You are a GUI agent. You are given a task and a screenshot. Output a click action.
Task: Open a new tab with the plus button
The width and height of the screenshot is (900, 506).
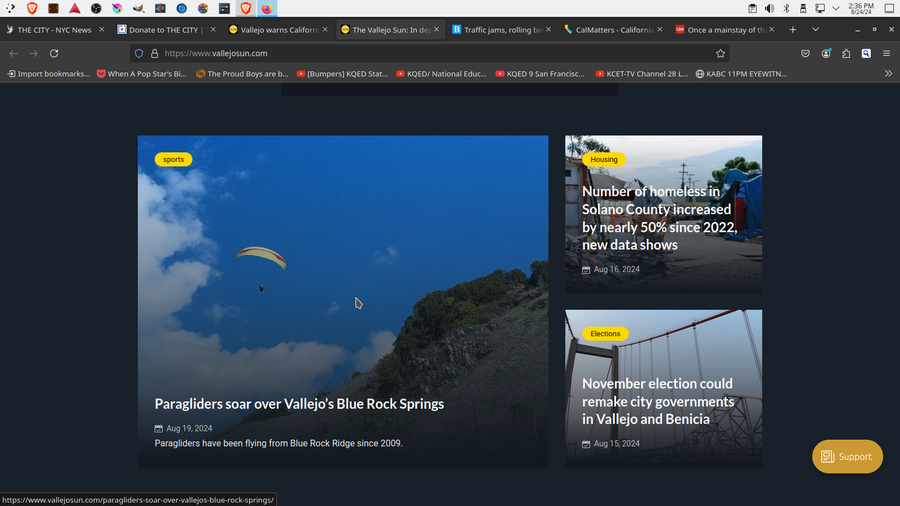point(793,30)
